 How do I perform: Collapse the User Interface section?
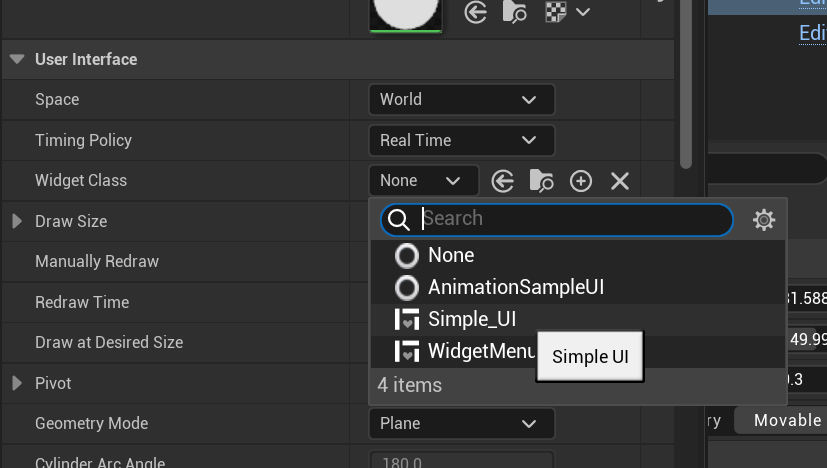point(16,59)
